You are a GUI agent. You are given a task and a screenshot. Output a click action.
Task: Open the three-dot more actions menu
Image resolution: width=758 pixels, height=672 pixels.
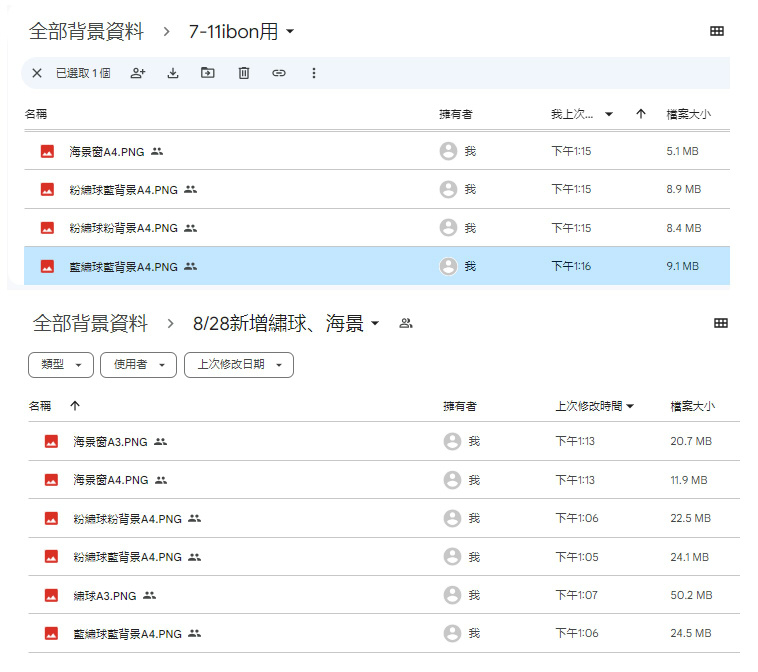coord(314,73)
